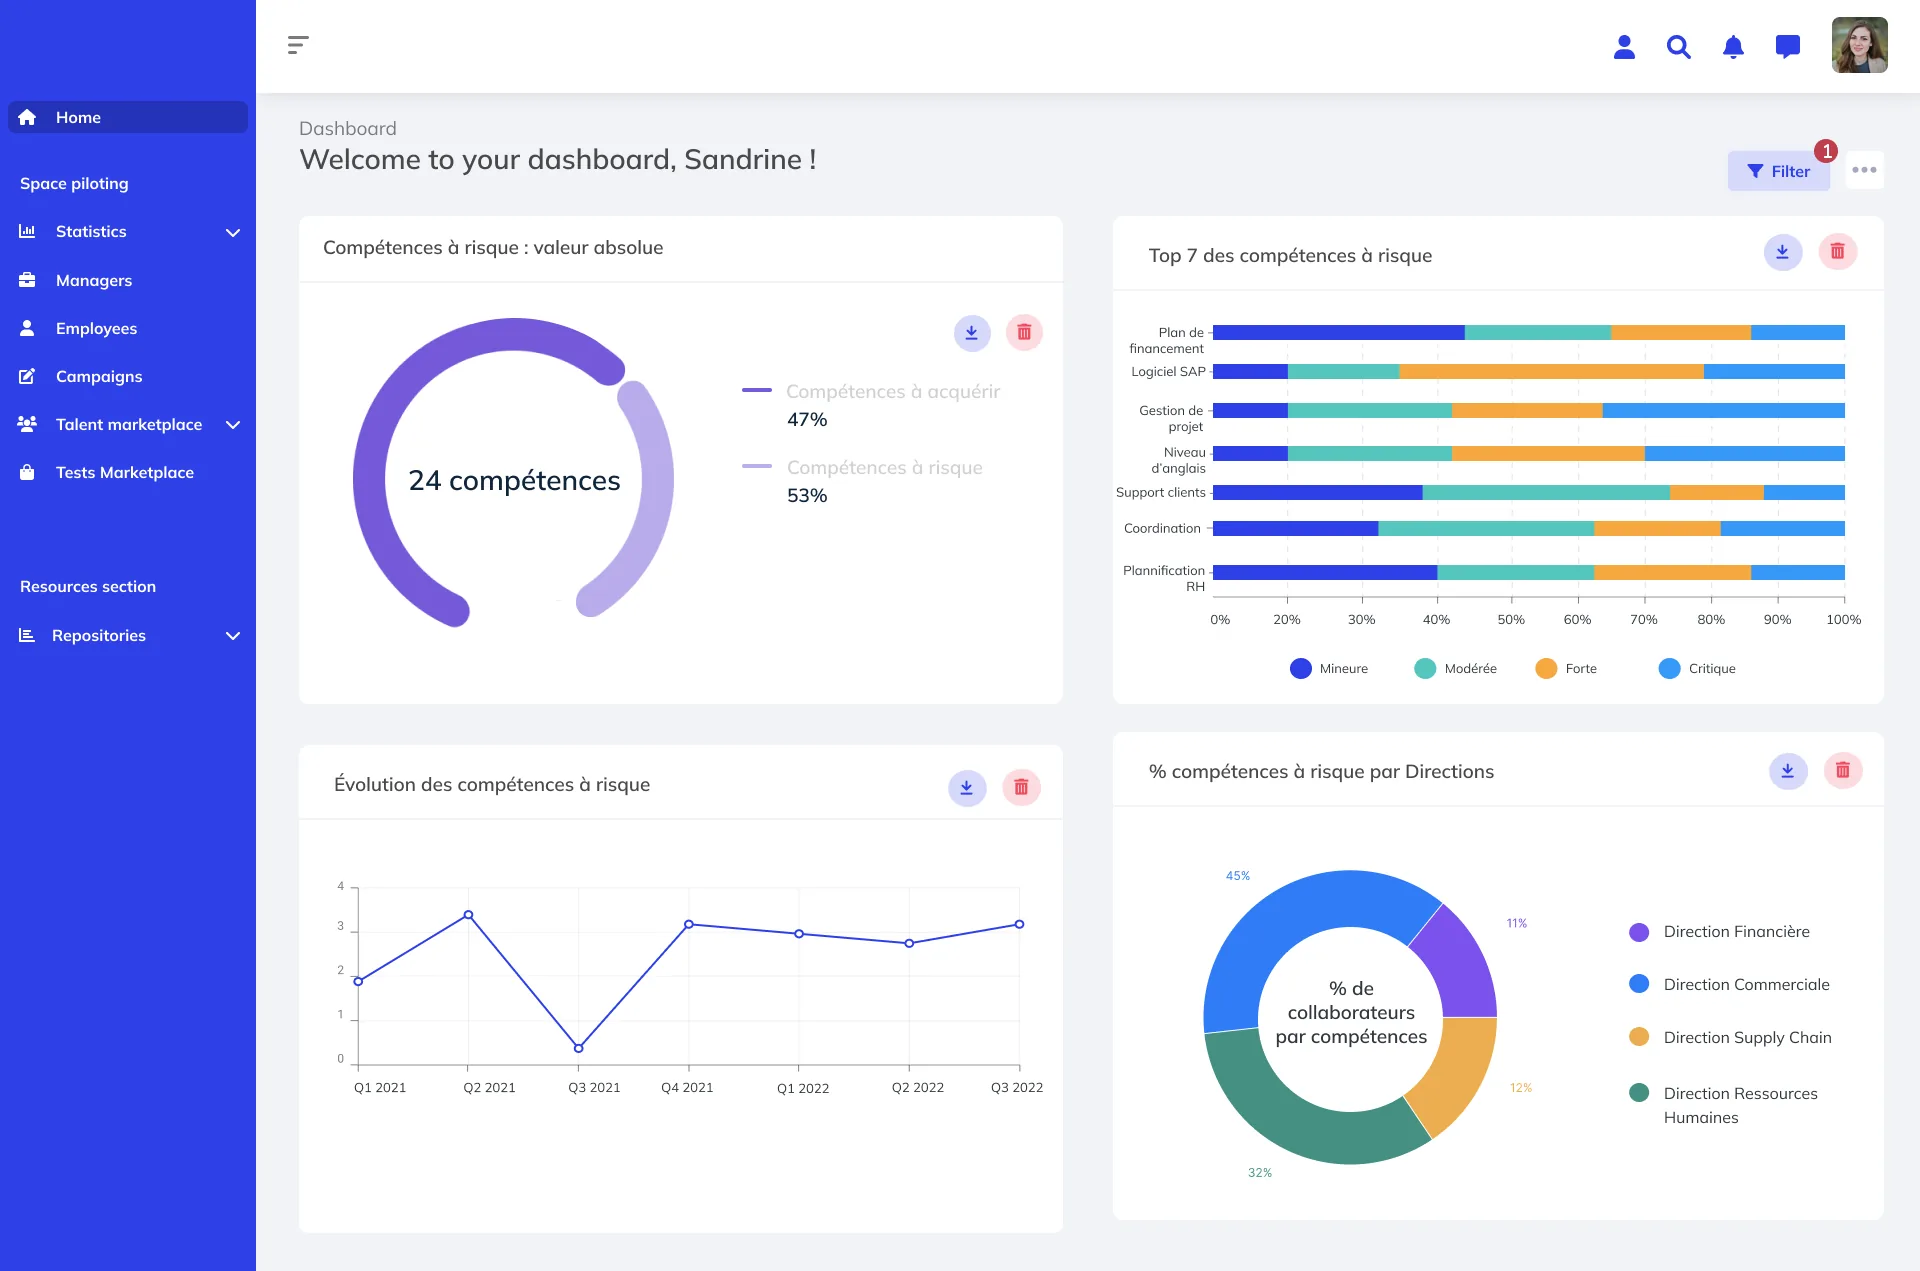Toggle the Critique legend swatch

pyautogui.click(x=1669, y=669)
